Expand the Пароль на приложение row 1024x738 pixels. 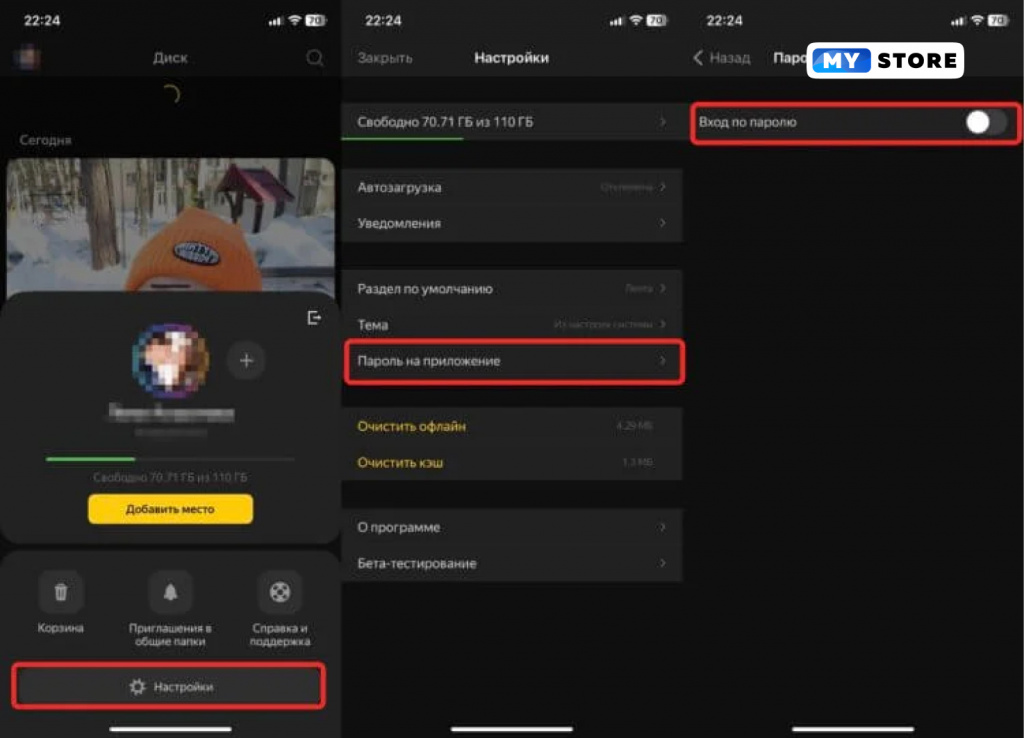tap(513, 361)
